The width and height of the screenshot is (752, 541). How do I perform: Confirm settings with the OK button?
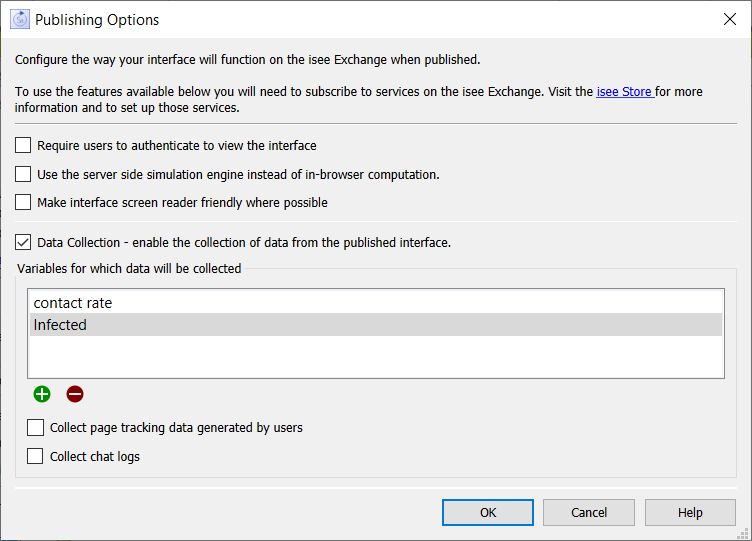[488, 513]
